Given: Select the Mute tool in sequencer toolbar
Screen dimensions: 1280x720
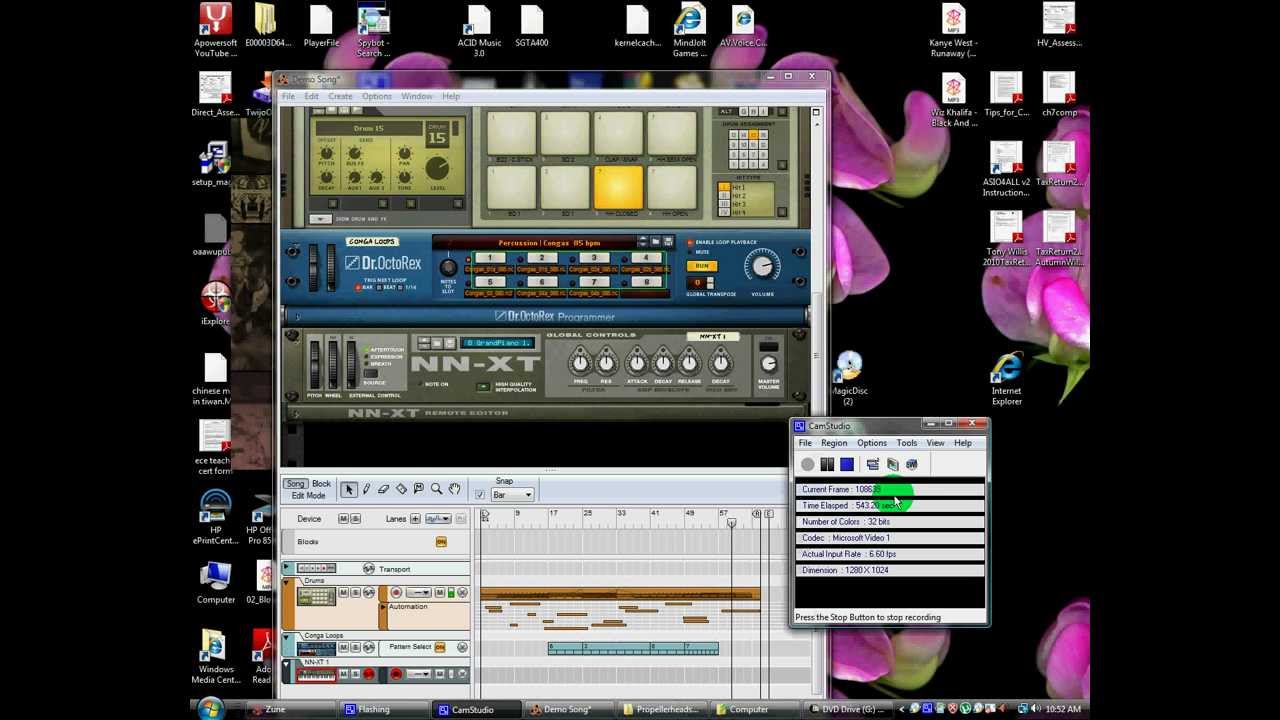Looking at the screenshot, I should pyautogui.click(x=418, y=489).
